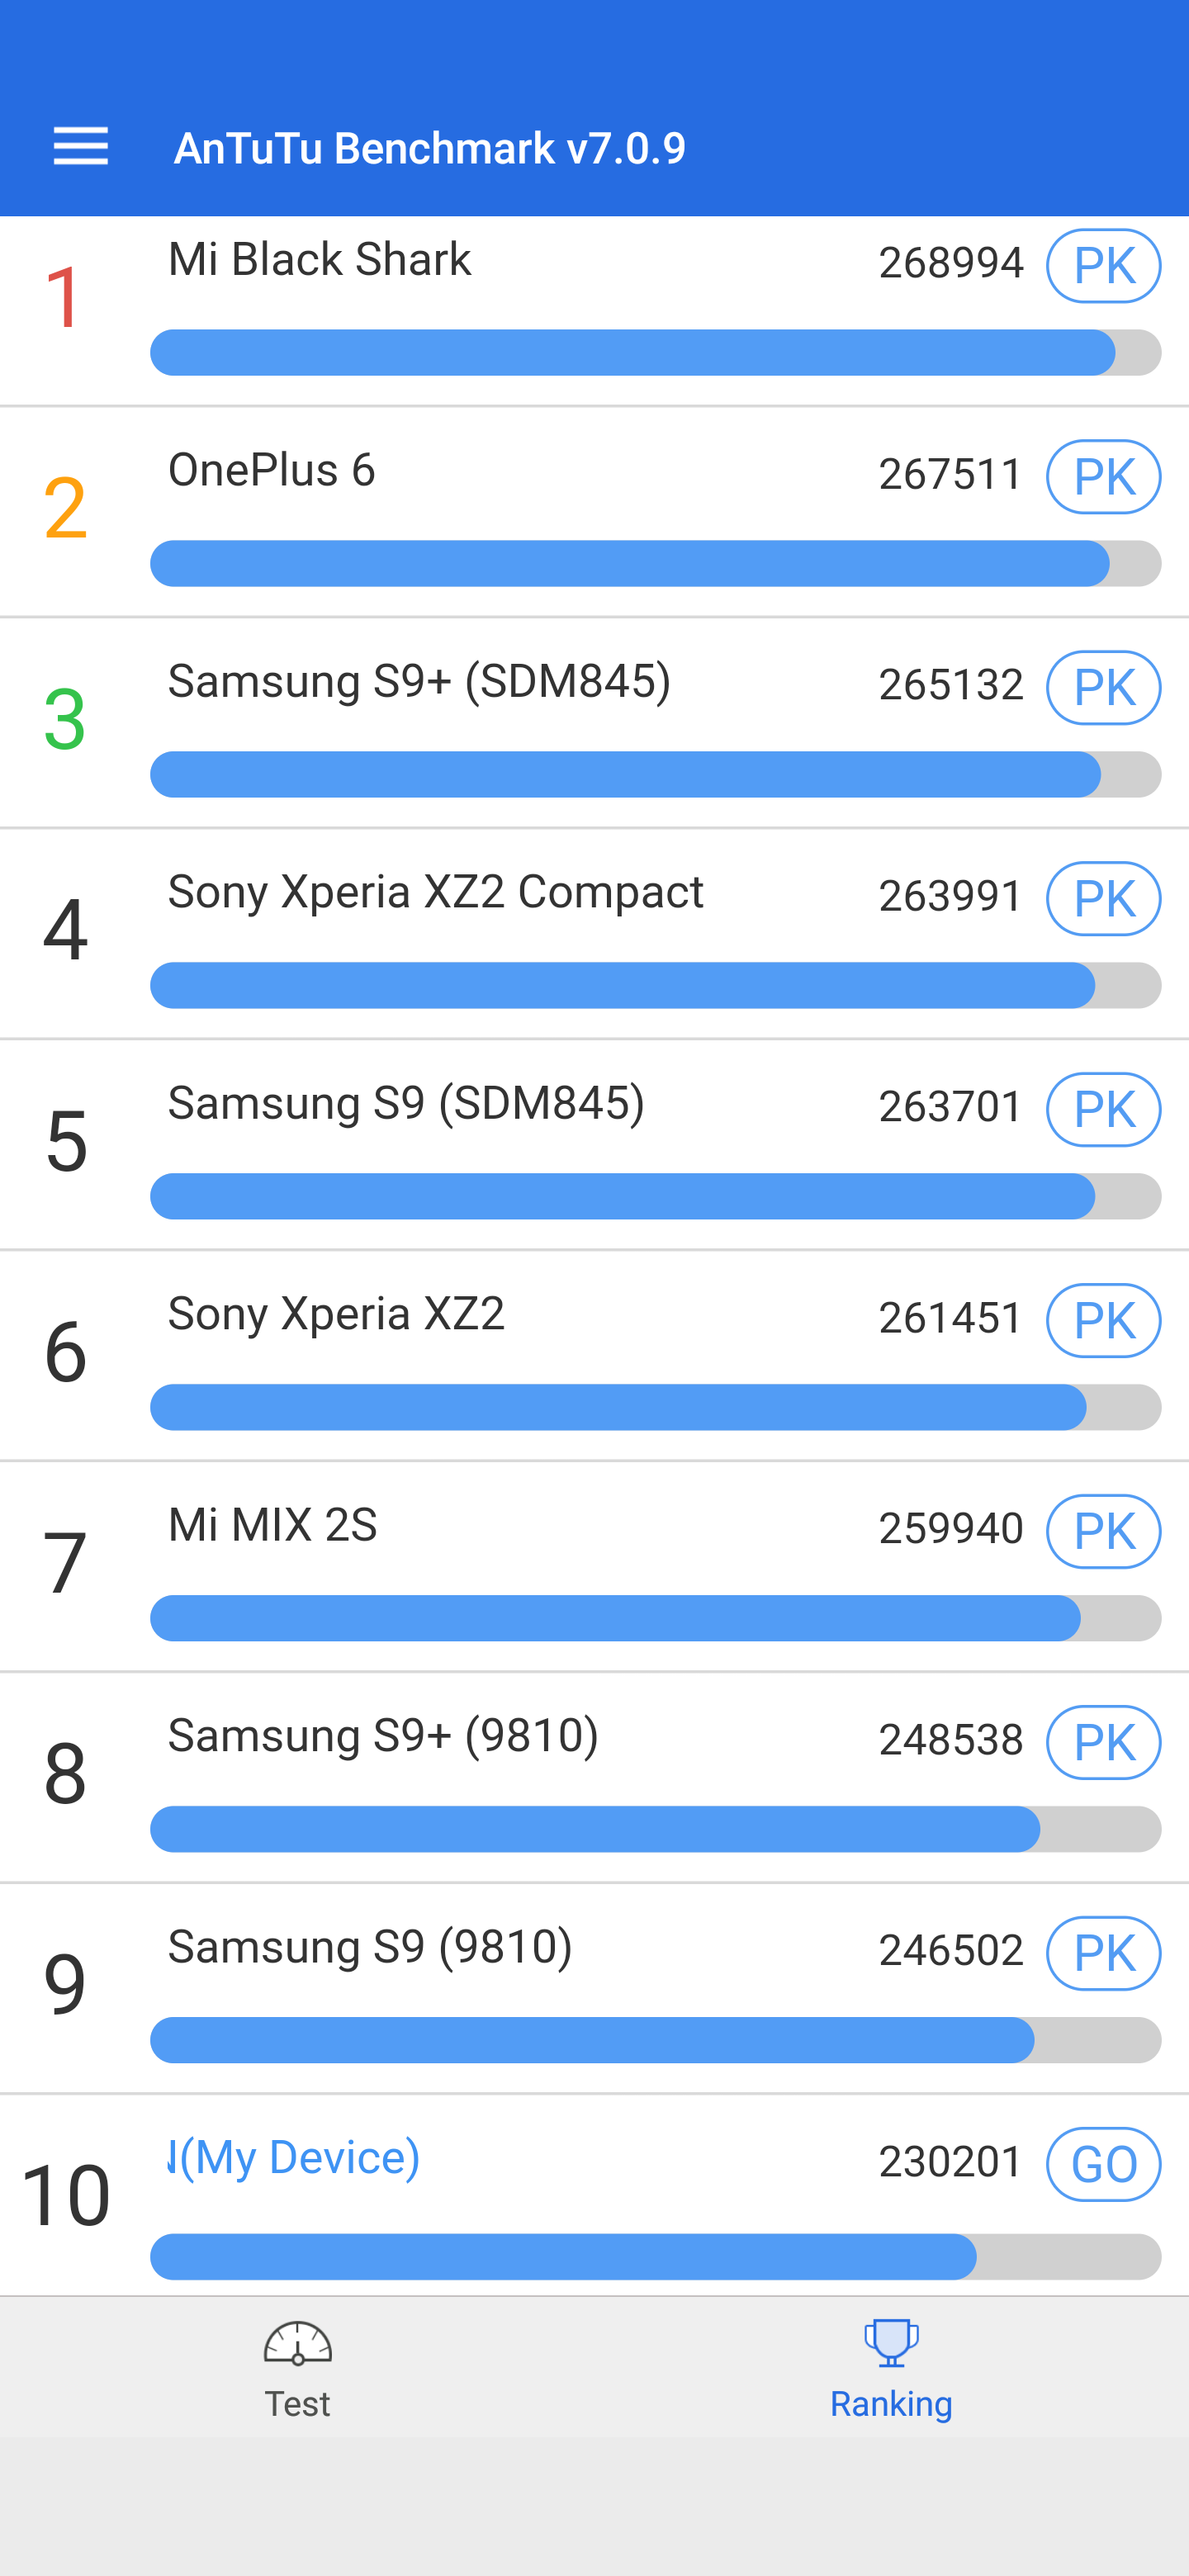Switch to the Test tab label
Screen dimensions: 1189x2576
tap(297, 2403)
